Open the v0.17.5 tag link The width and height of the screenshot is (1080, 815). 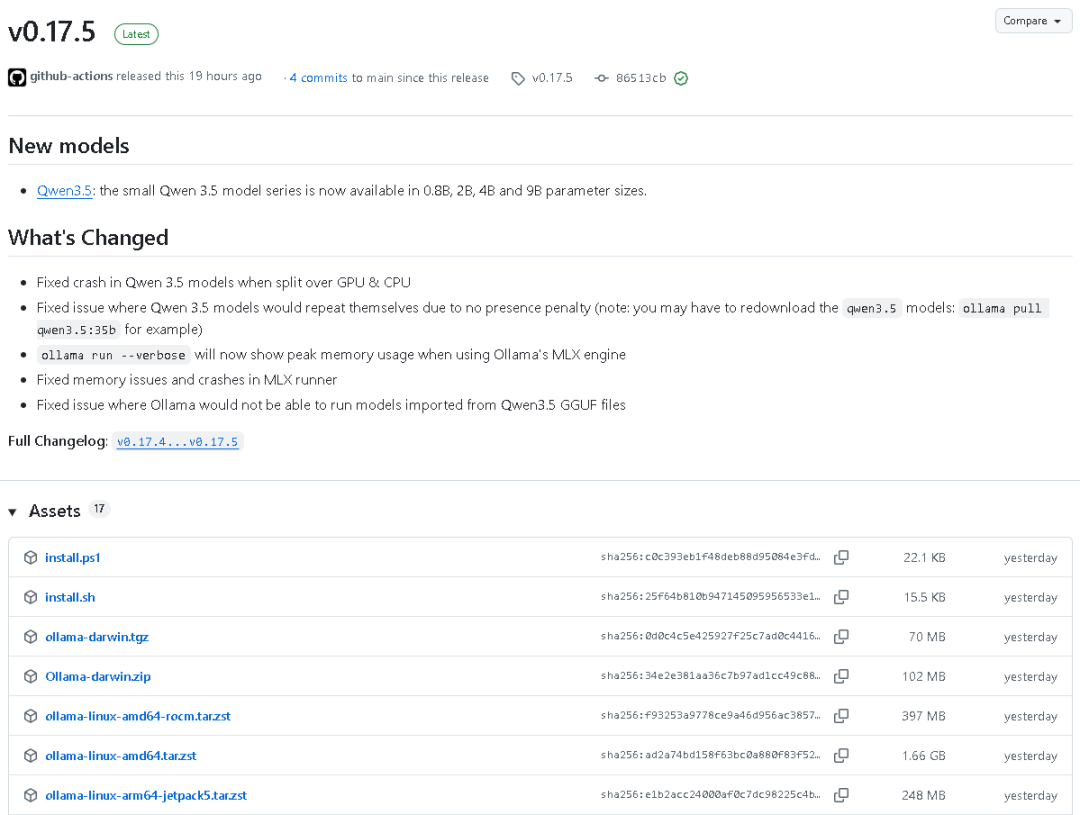pyautogui.click(x=551, y=78)
